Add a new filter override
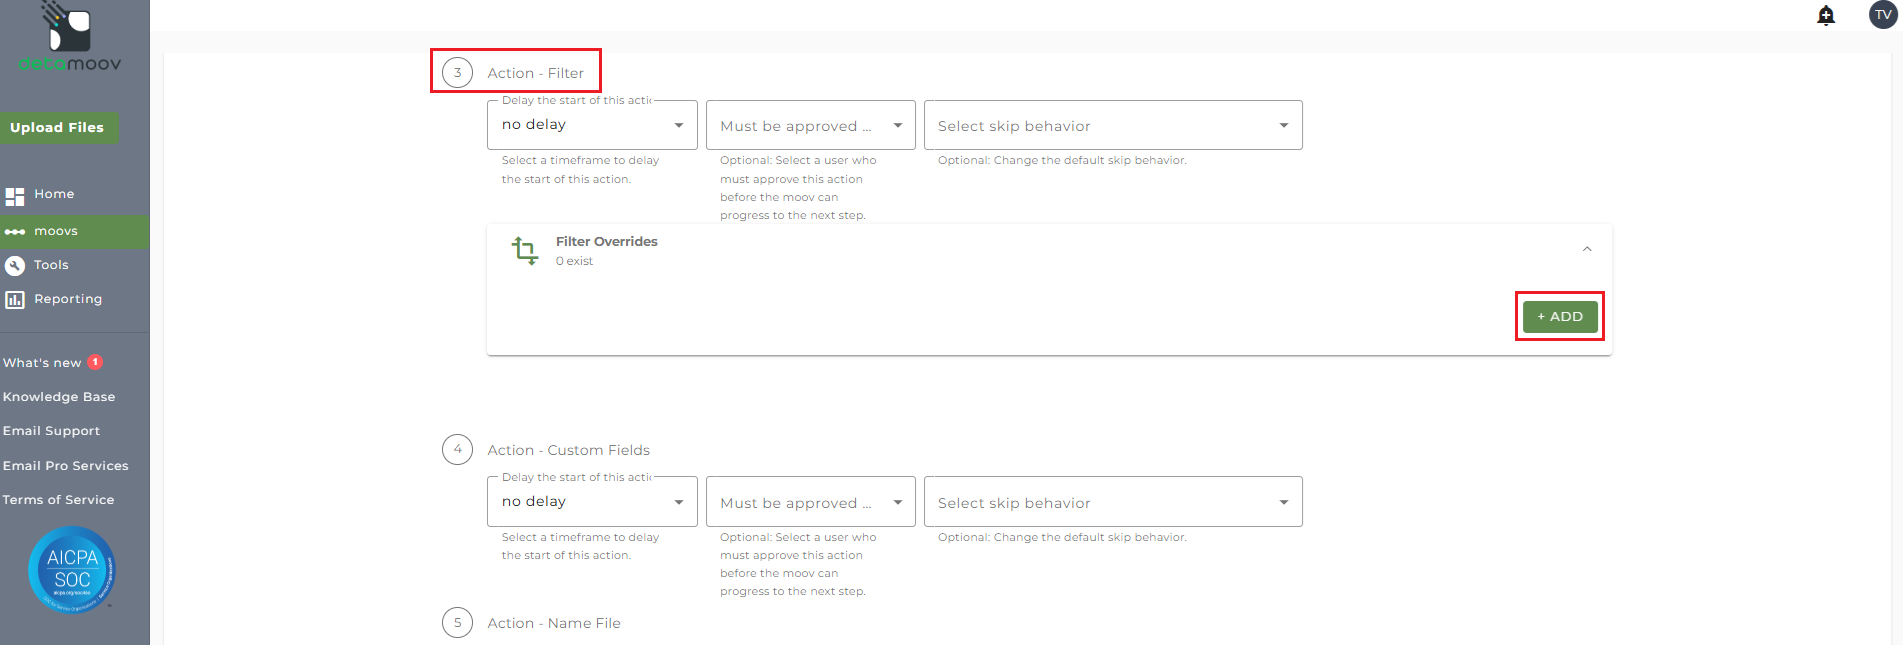The width and height of the screenshot is (1903, 645). pyautogui.click(x=1560, y=316)
